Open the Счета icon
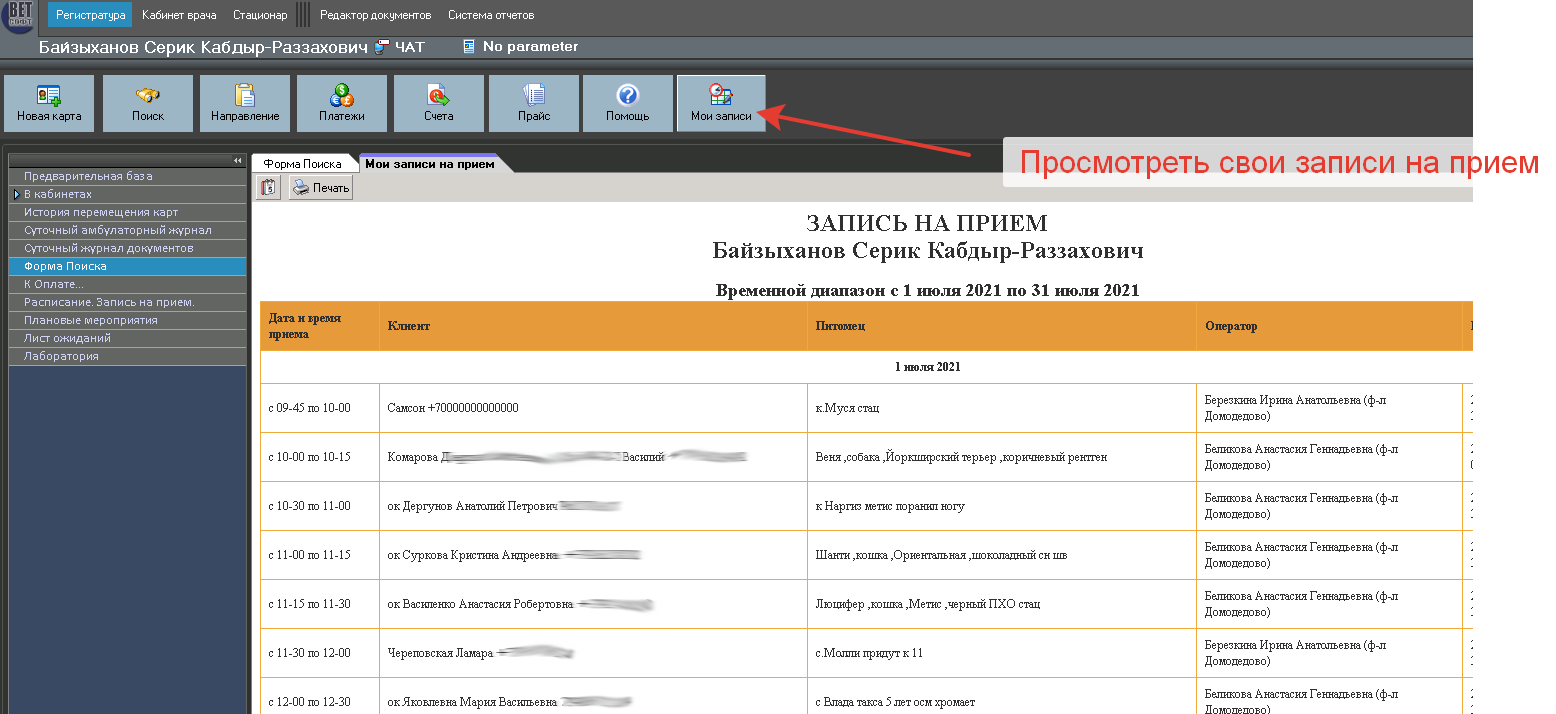This screenshot has height=714, width=1556. (x=437, y=103)
